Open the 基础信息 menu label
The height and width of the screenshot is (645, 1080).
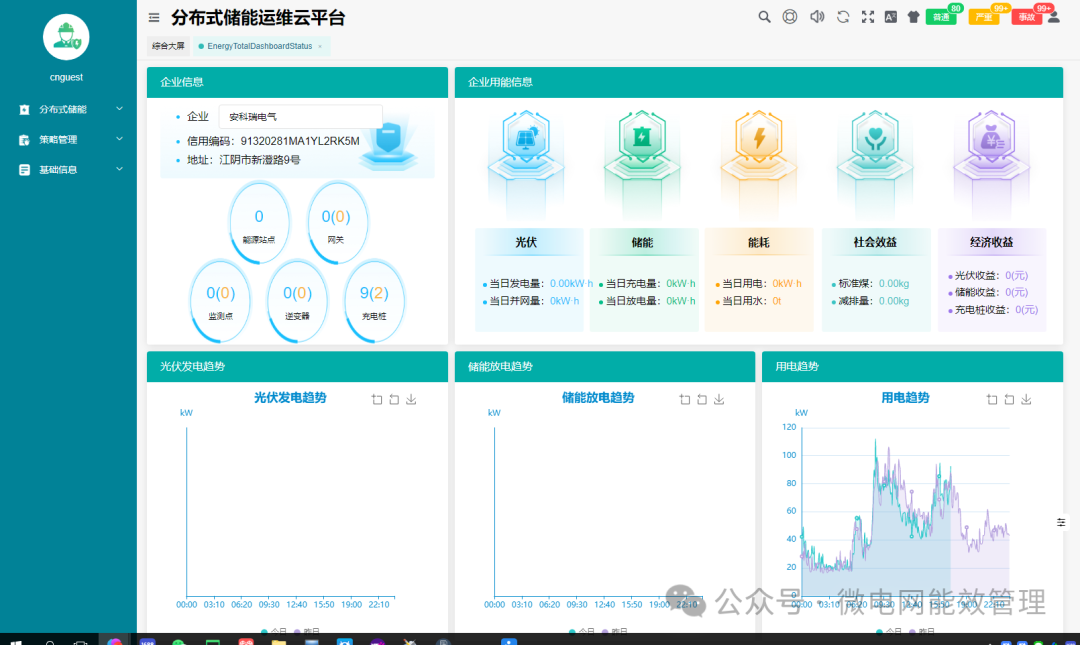(58, 170)
